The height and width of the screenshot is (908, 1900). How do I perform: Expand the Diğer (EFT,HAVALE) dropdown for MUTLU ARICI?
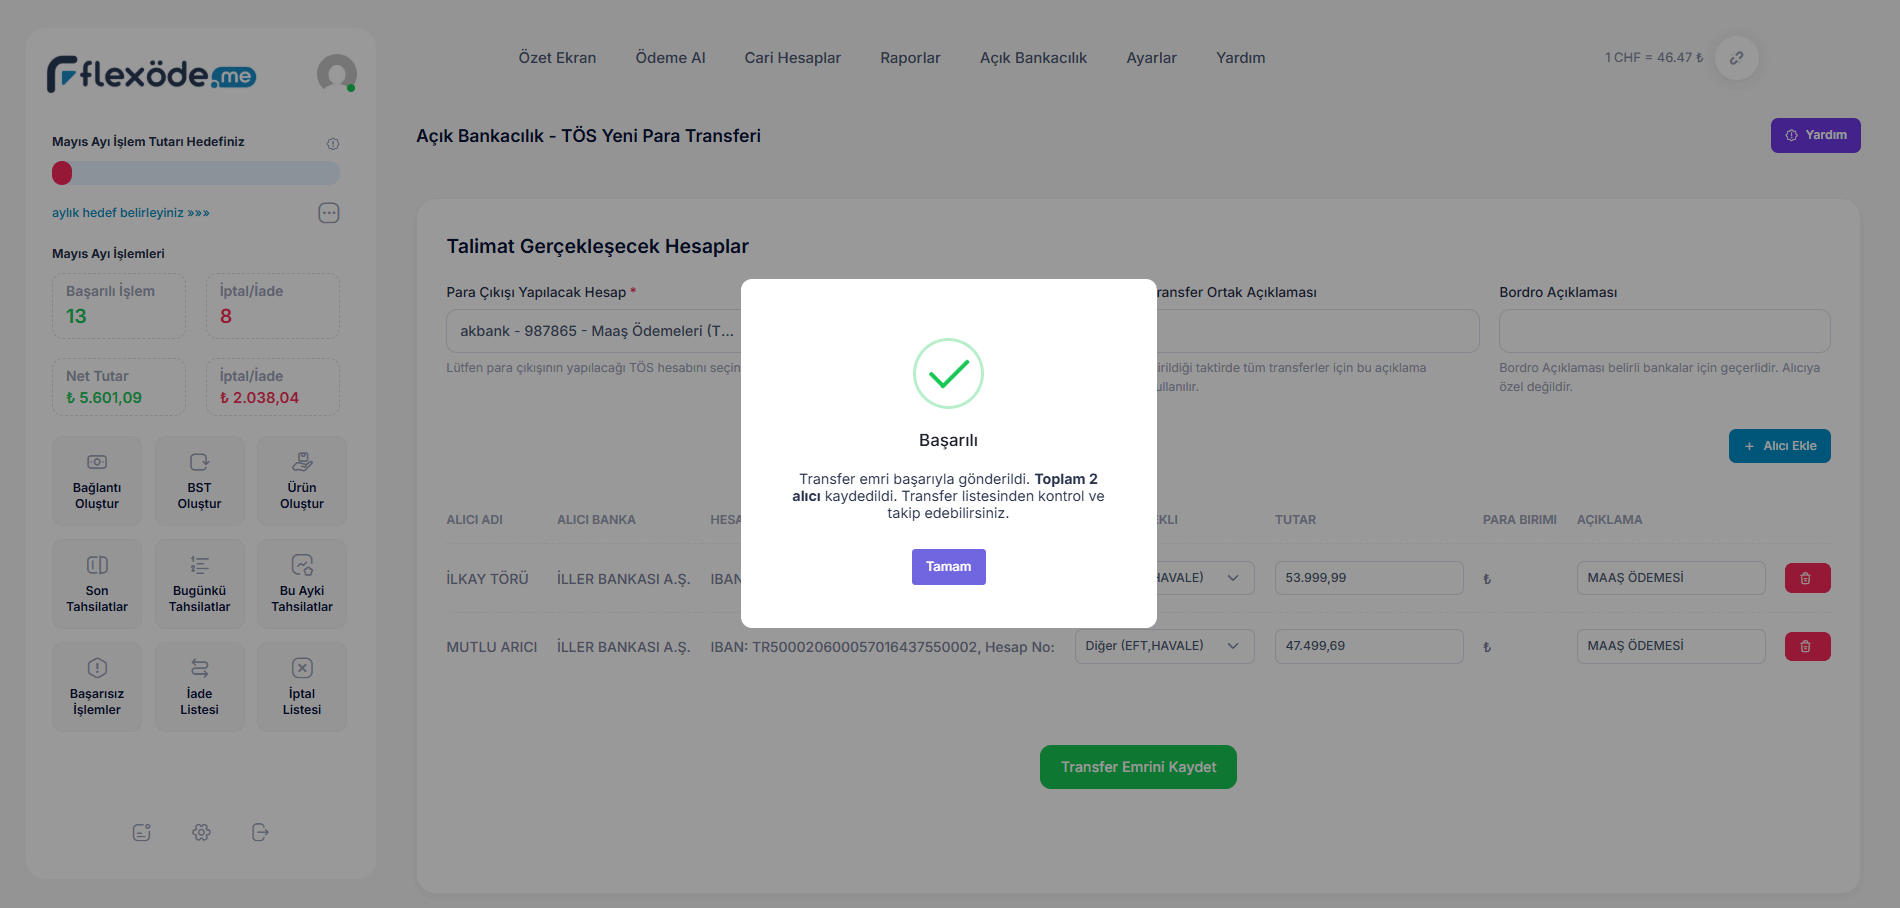coord(1164,646)
